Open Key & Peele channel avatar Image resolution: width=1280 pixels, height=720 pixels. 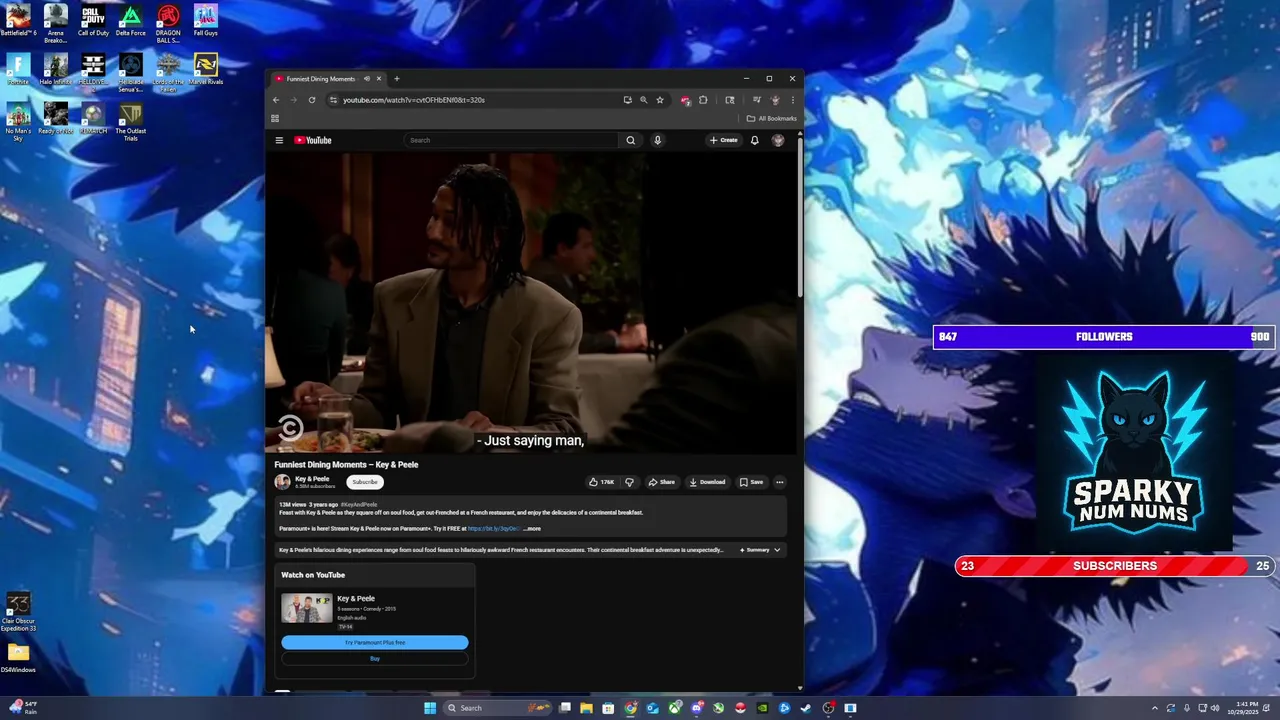click(283, 482)
